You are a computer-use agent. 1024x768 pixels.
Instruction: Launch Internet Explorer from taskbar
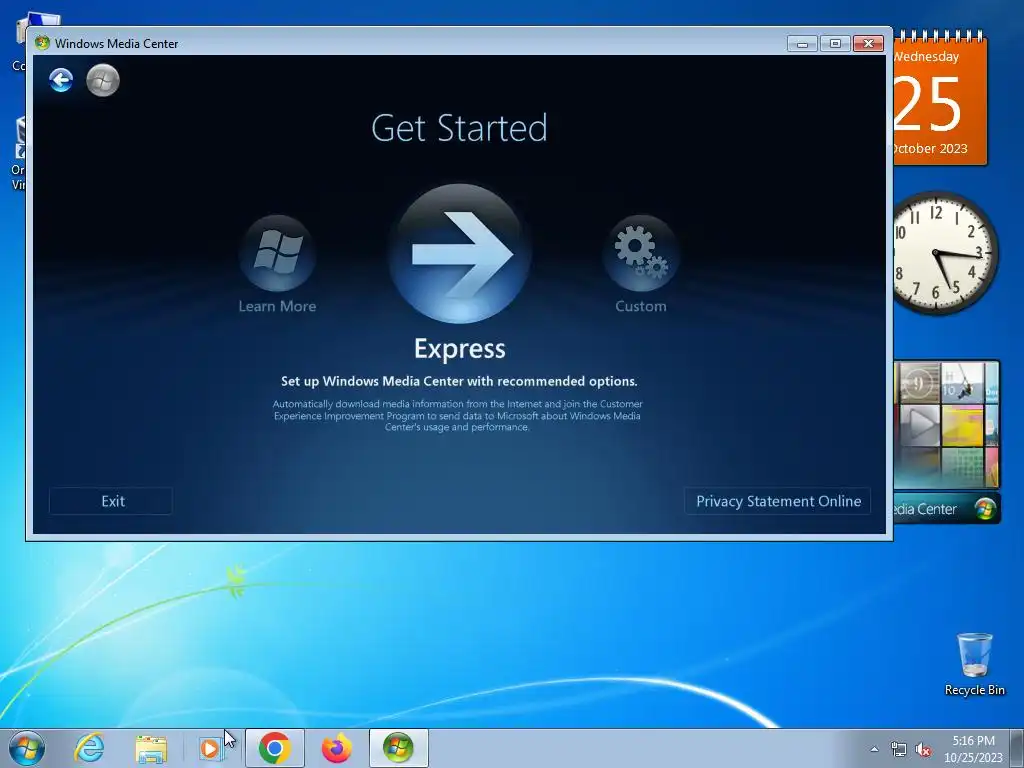89,748
